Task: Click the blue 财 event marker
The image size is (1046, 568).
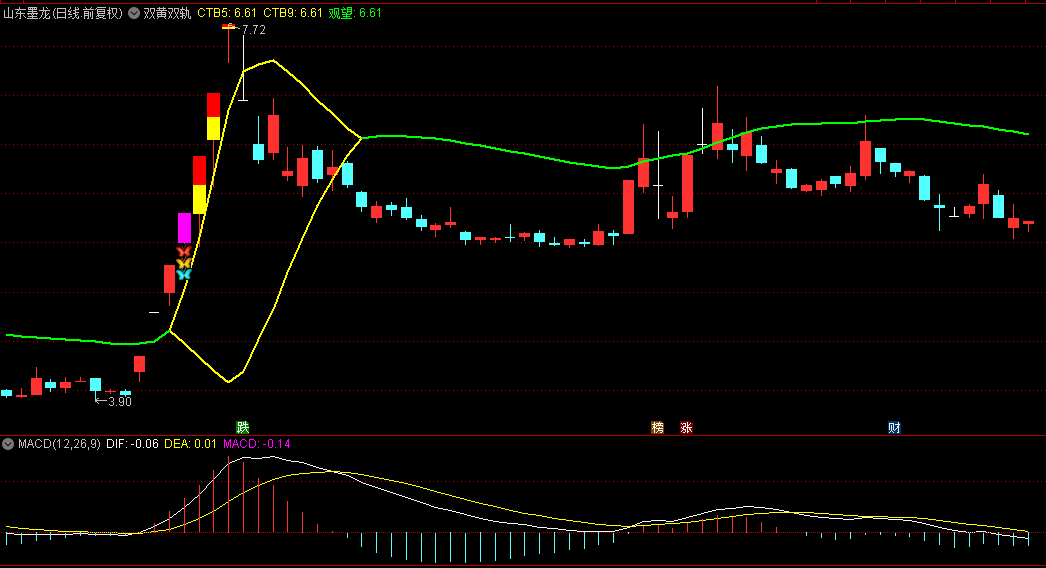Action: tap(895, 427)
